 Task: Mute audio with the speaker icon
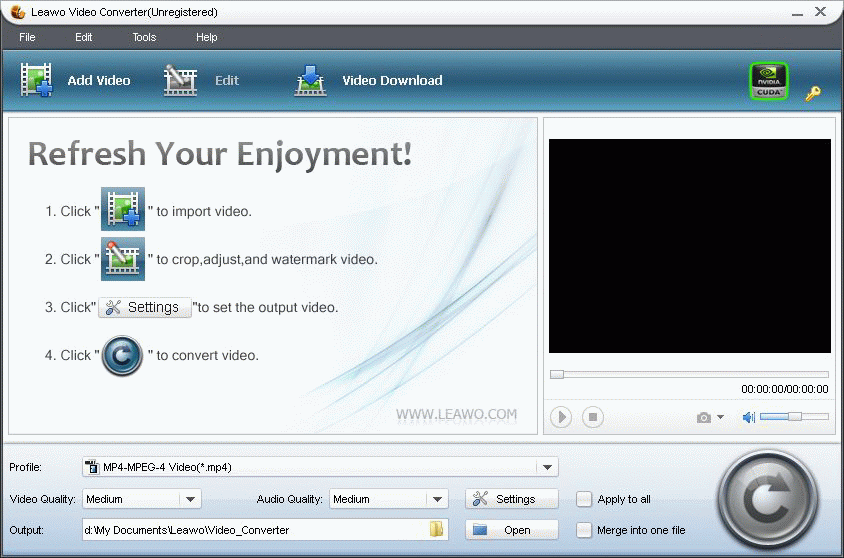click(x=748, y=417)
